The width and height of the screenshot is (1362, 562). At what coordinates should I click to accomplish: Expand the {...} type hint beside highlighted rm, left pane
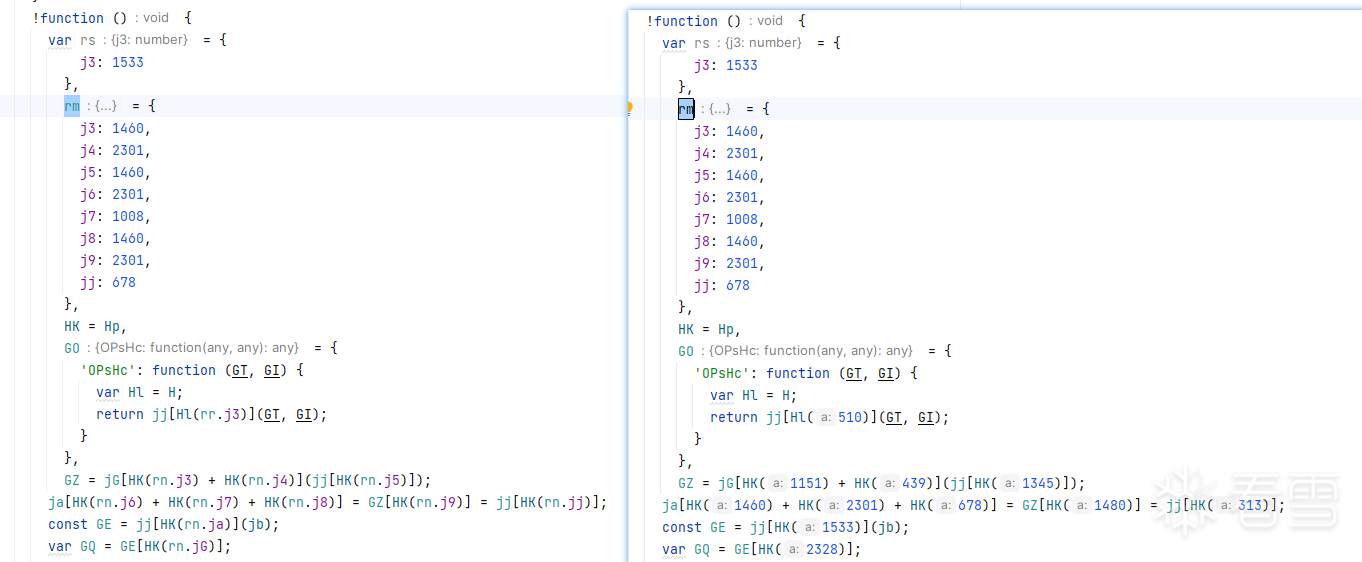tap(105, 106)
